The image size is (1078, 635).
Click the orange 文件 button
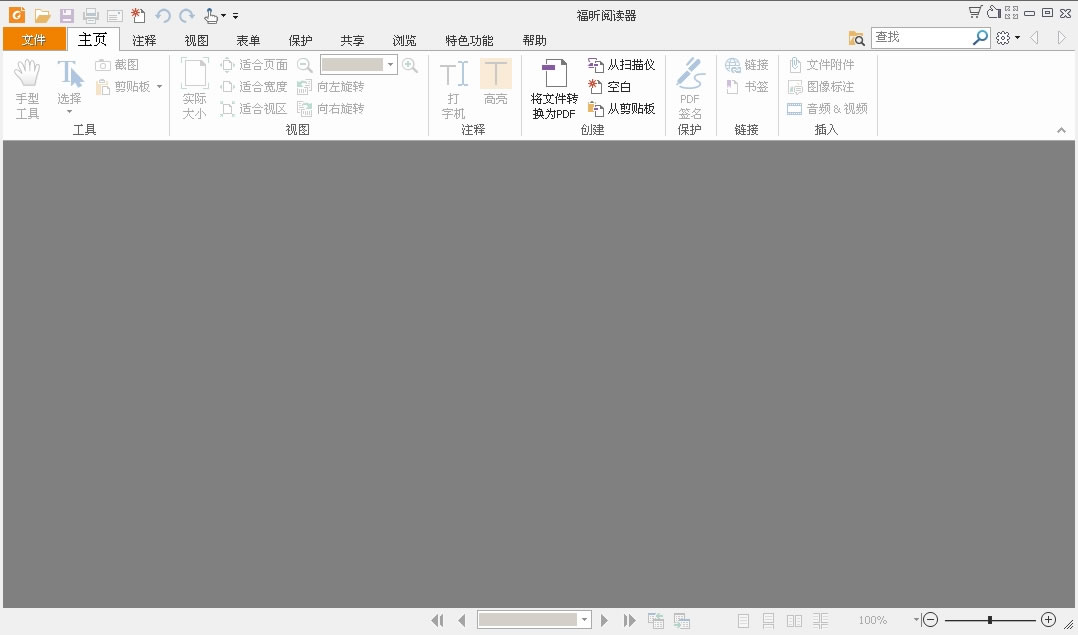[x=34, y=40]
